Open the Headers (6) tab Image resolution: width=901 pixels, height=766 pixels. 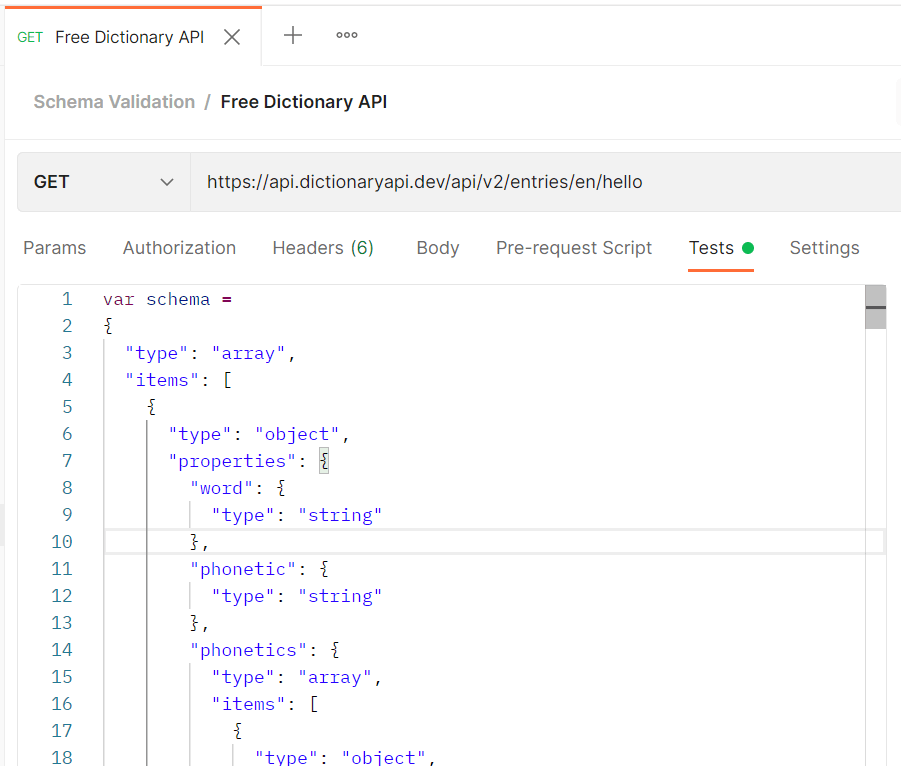pyautogui.click(x=323, y=248)
